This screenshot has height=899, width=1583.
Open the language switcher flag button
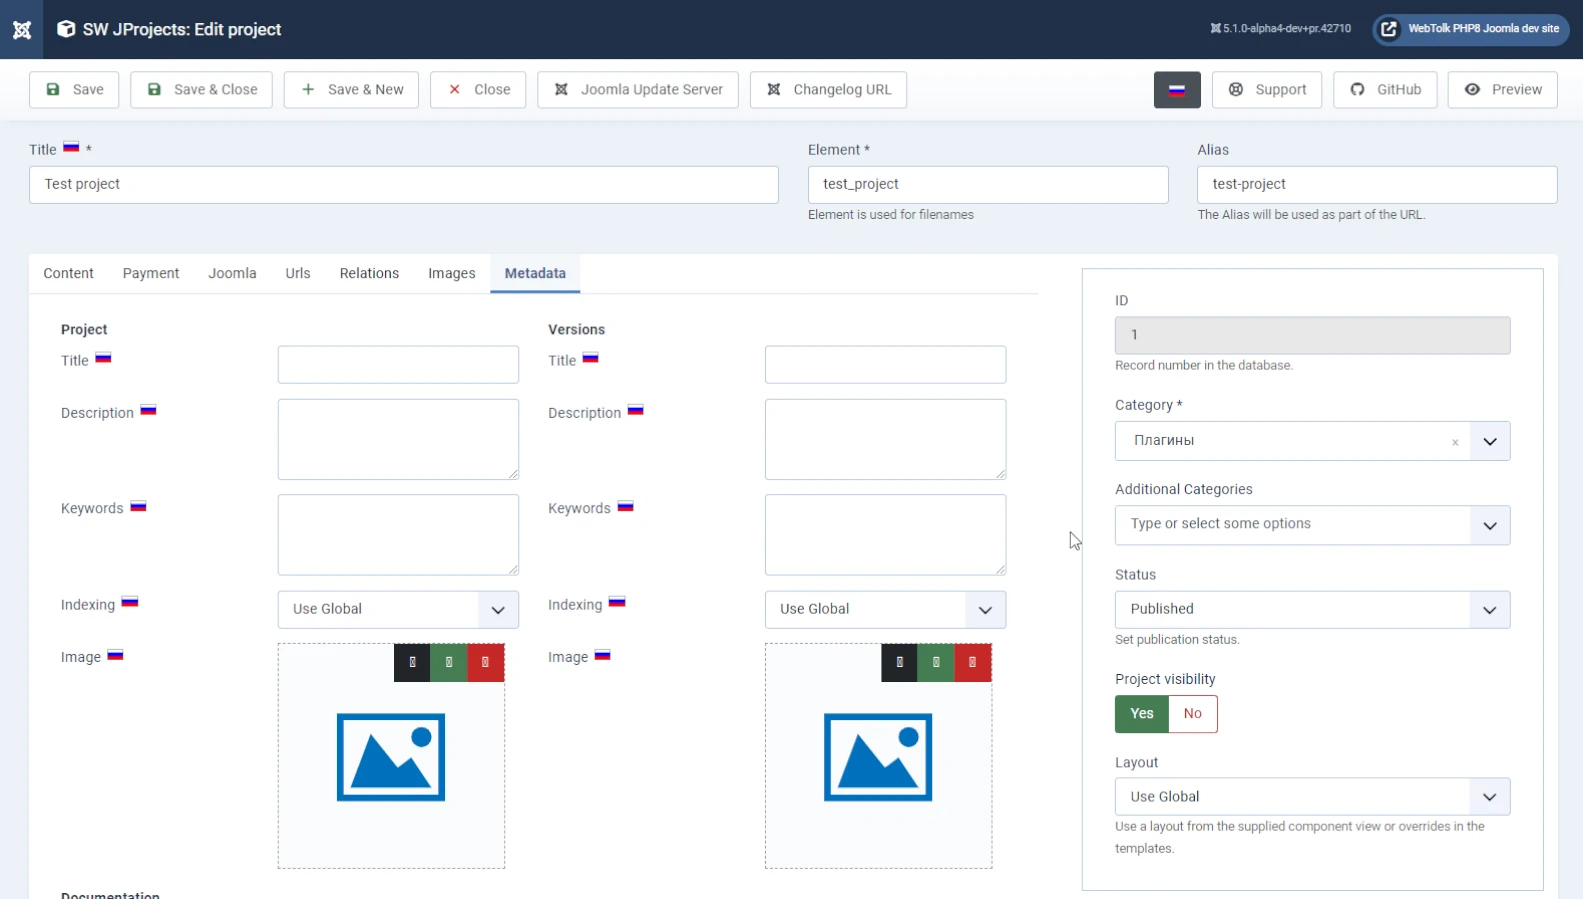pyautogui.click(x=1177, y=89)
